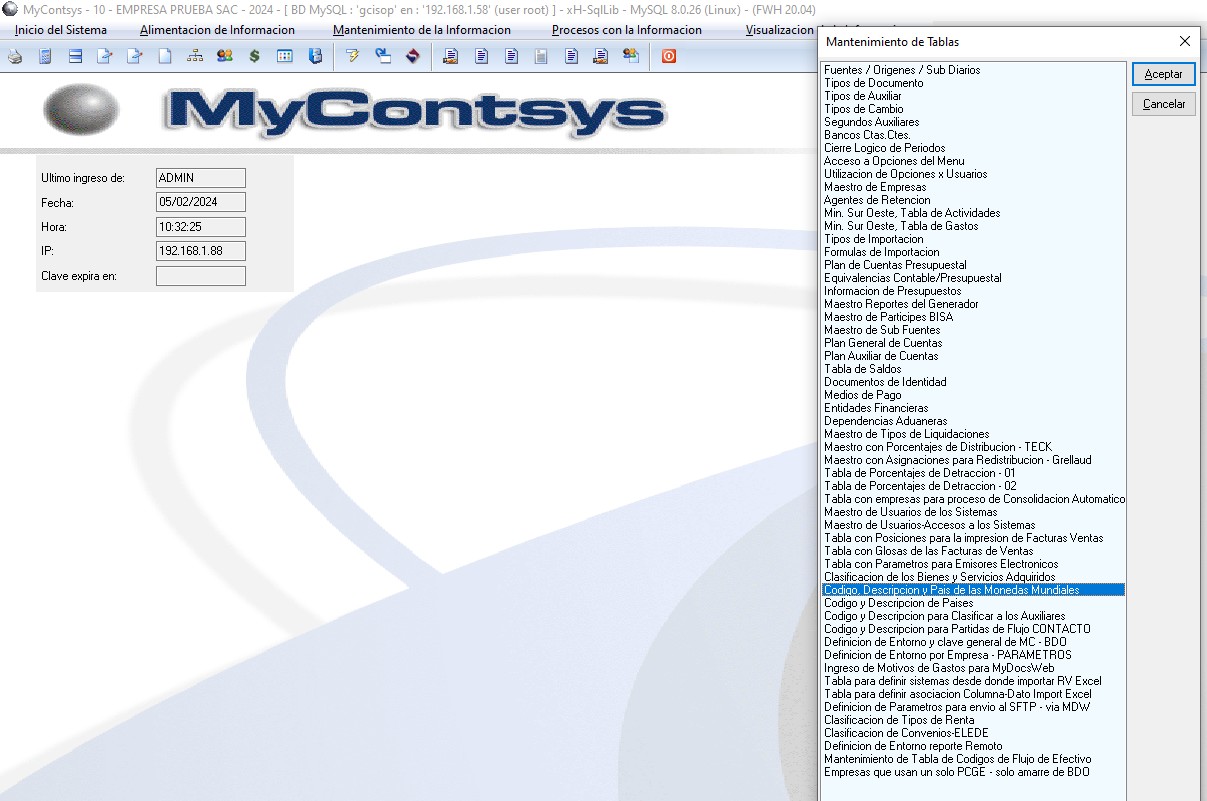Click the green dollar sign icon

255,57
